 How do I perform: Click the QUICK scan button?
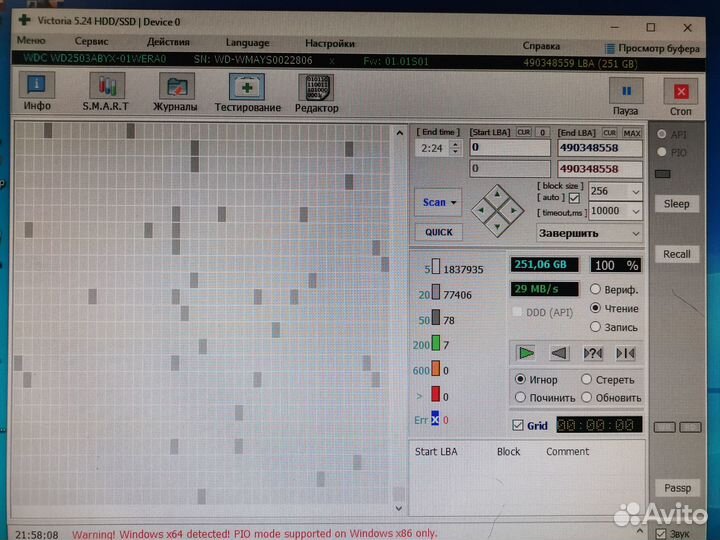(x=438, y=232)
